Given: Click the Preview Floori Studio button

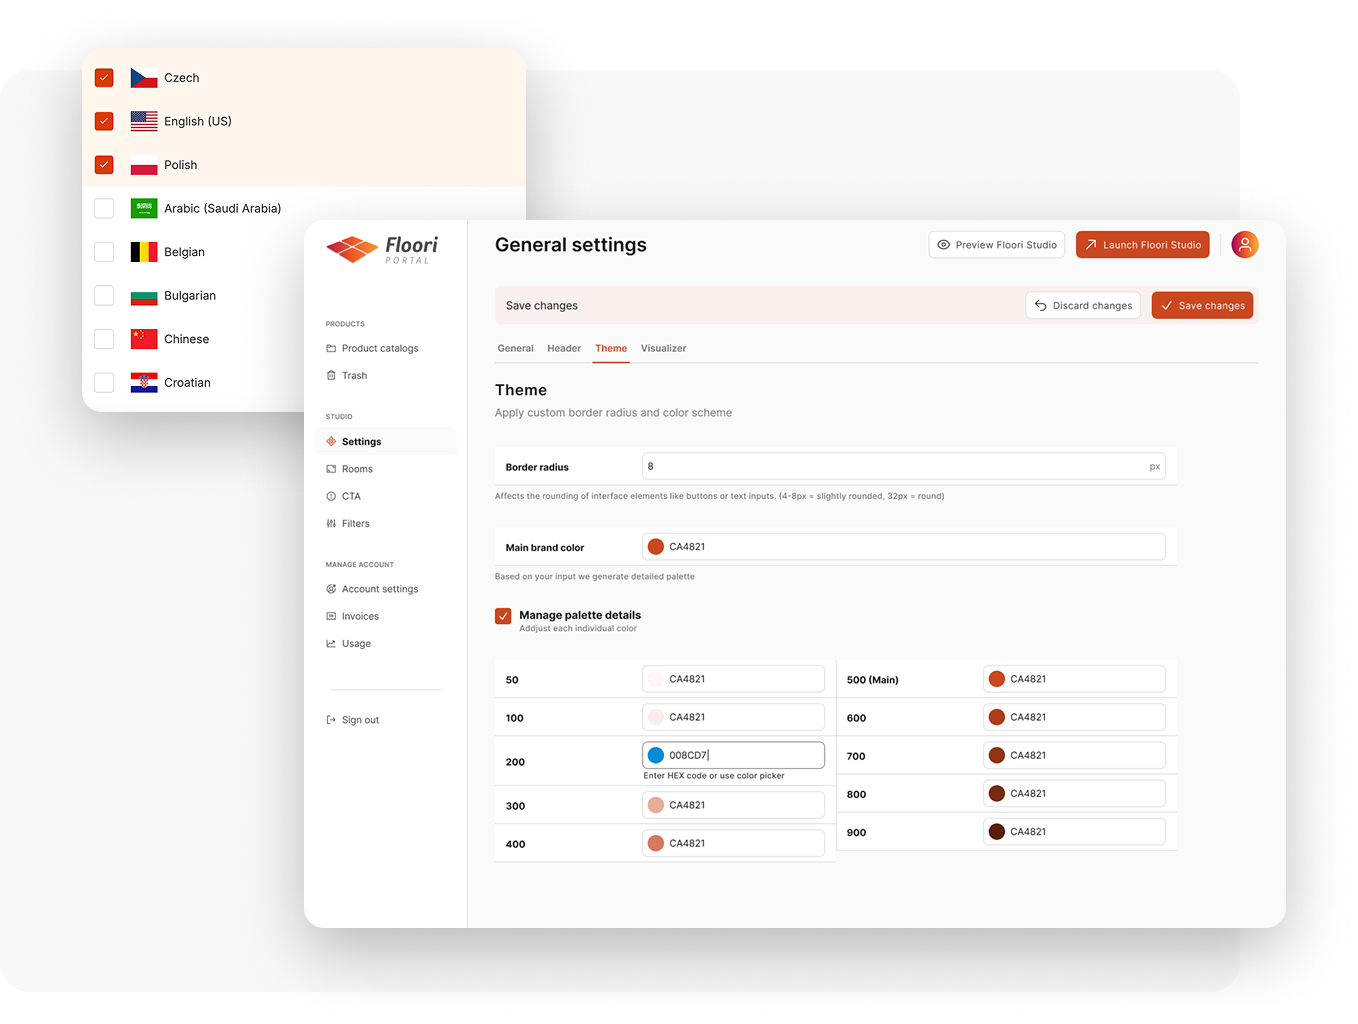Looking at the screenshot, I should pyautogui.click(x=996, y=245).
